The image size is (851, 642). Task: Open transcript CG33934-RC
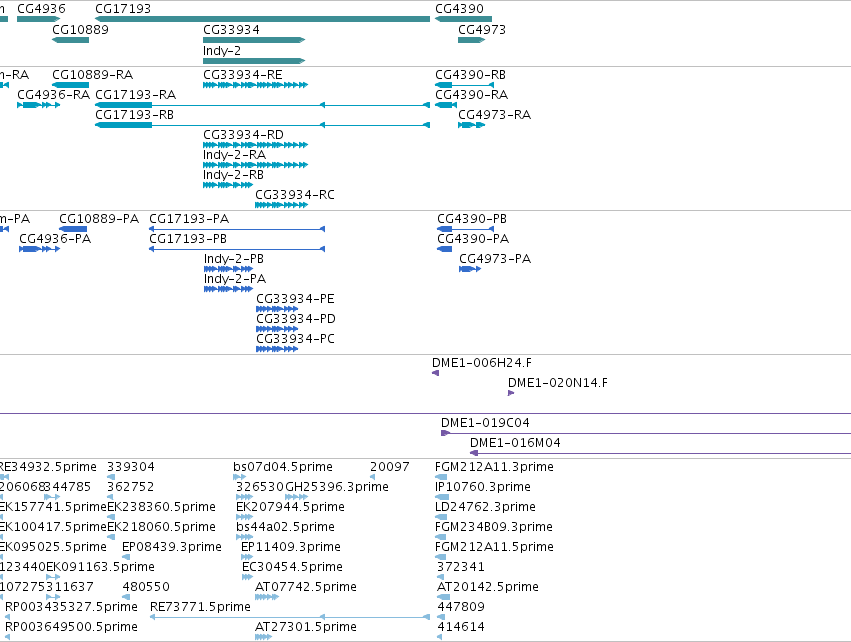(x=295, y=195)
